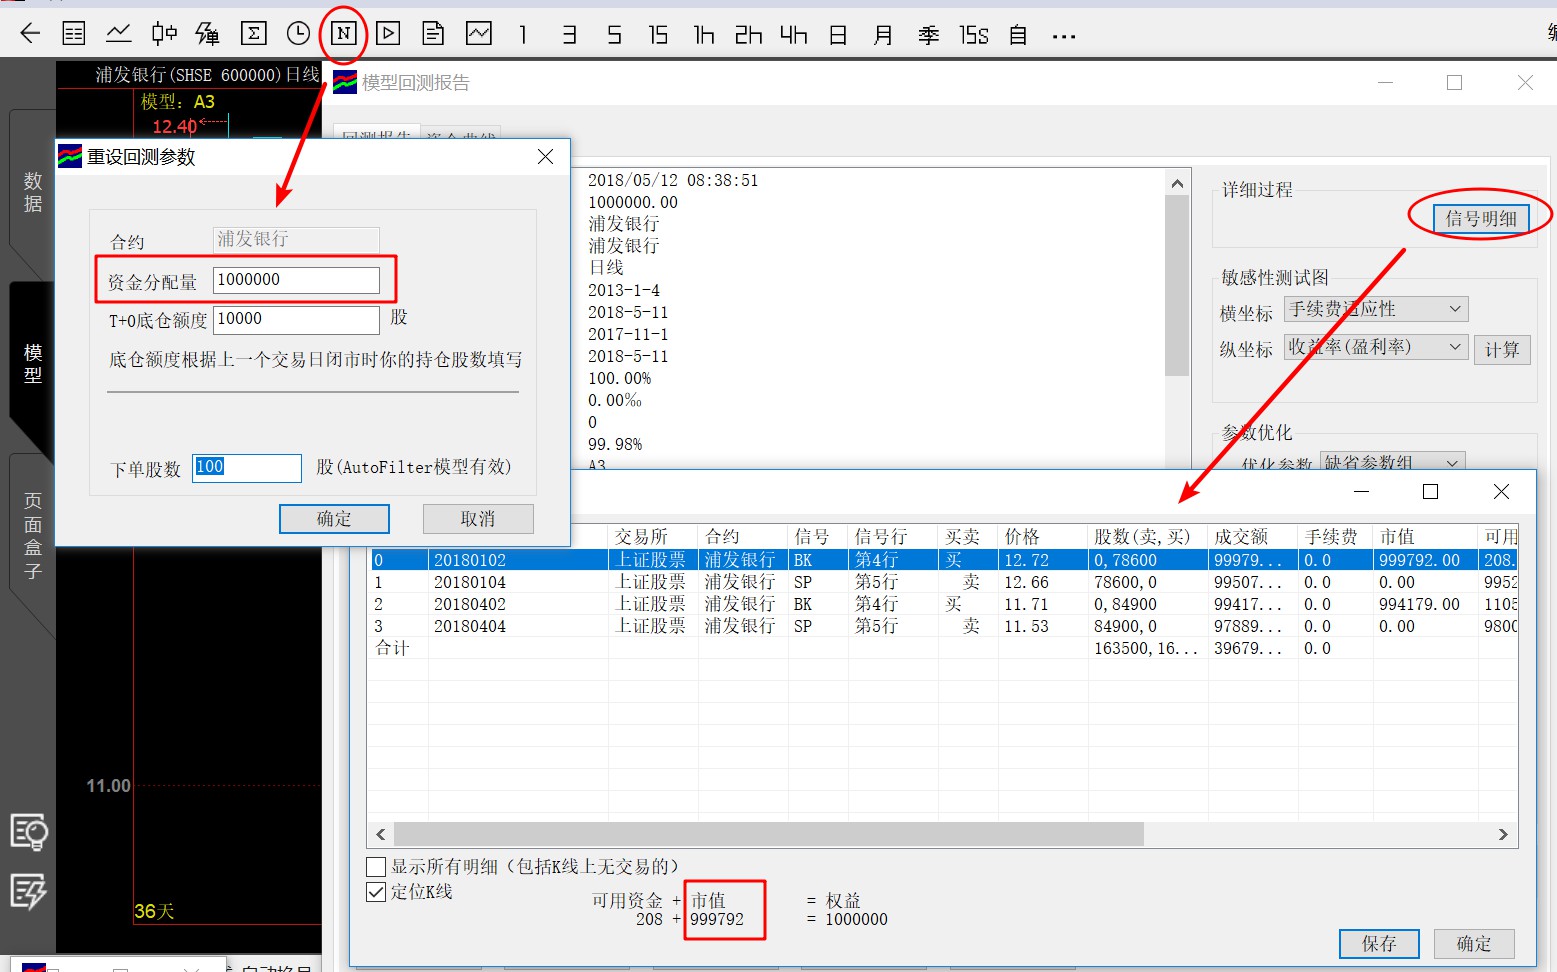Image resolution: width=1557 pixels, height=972 pixels.
Task: Click the sigma summation toolbar icon
Action: [x=253, y=34]
